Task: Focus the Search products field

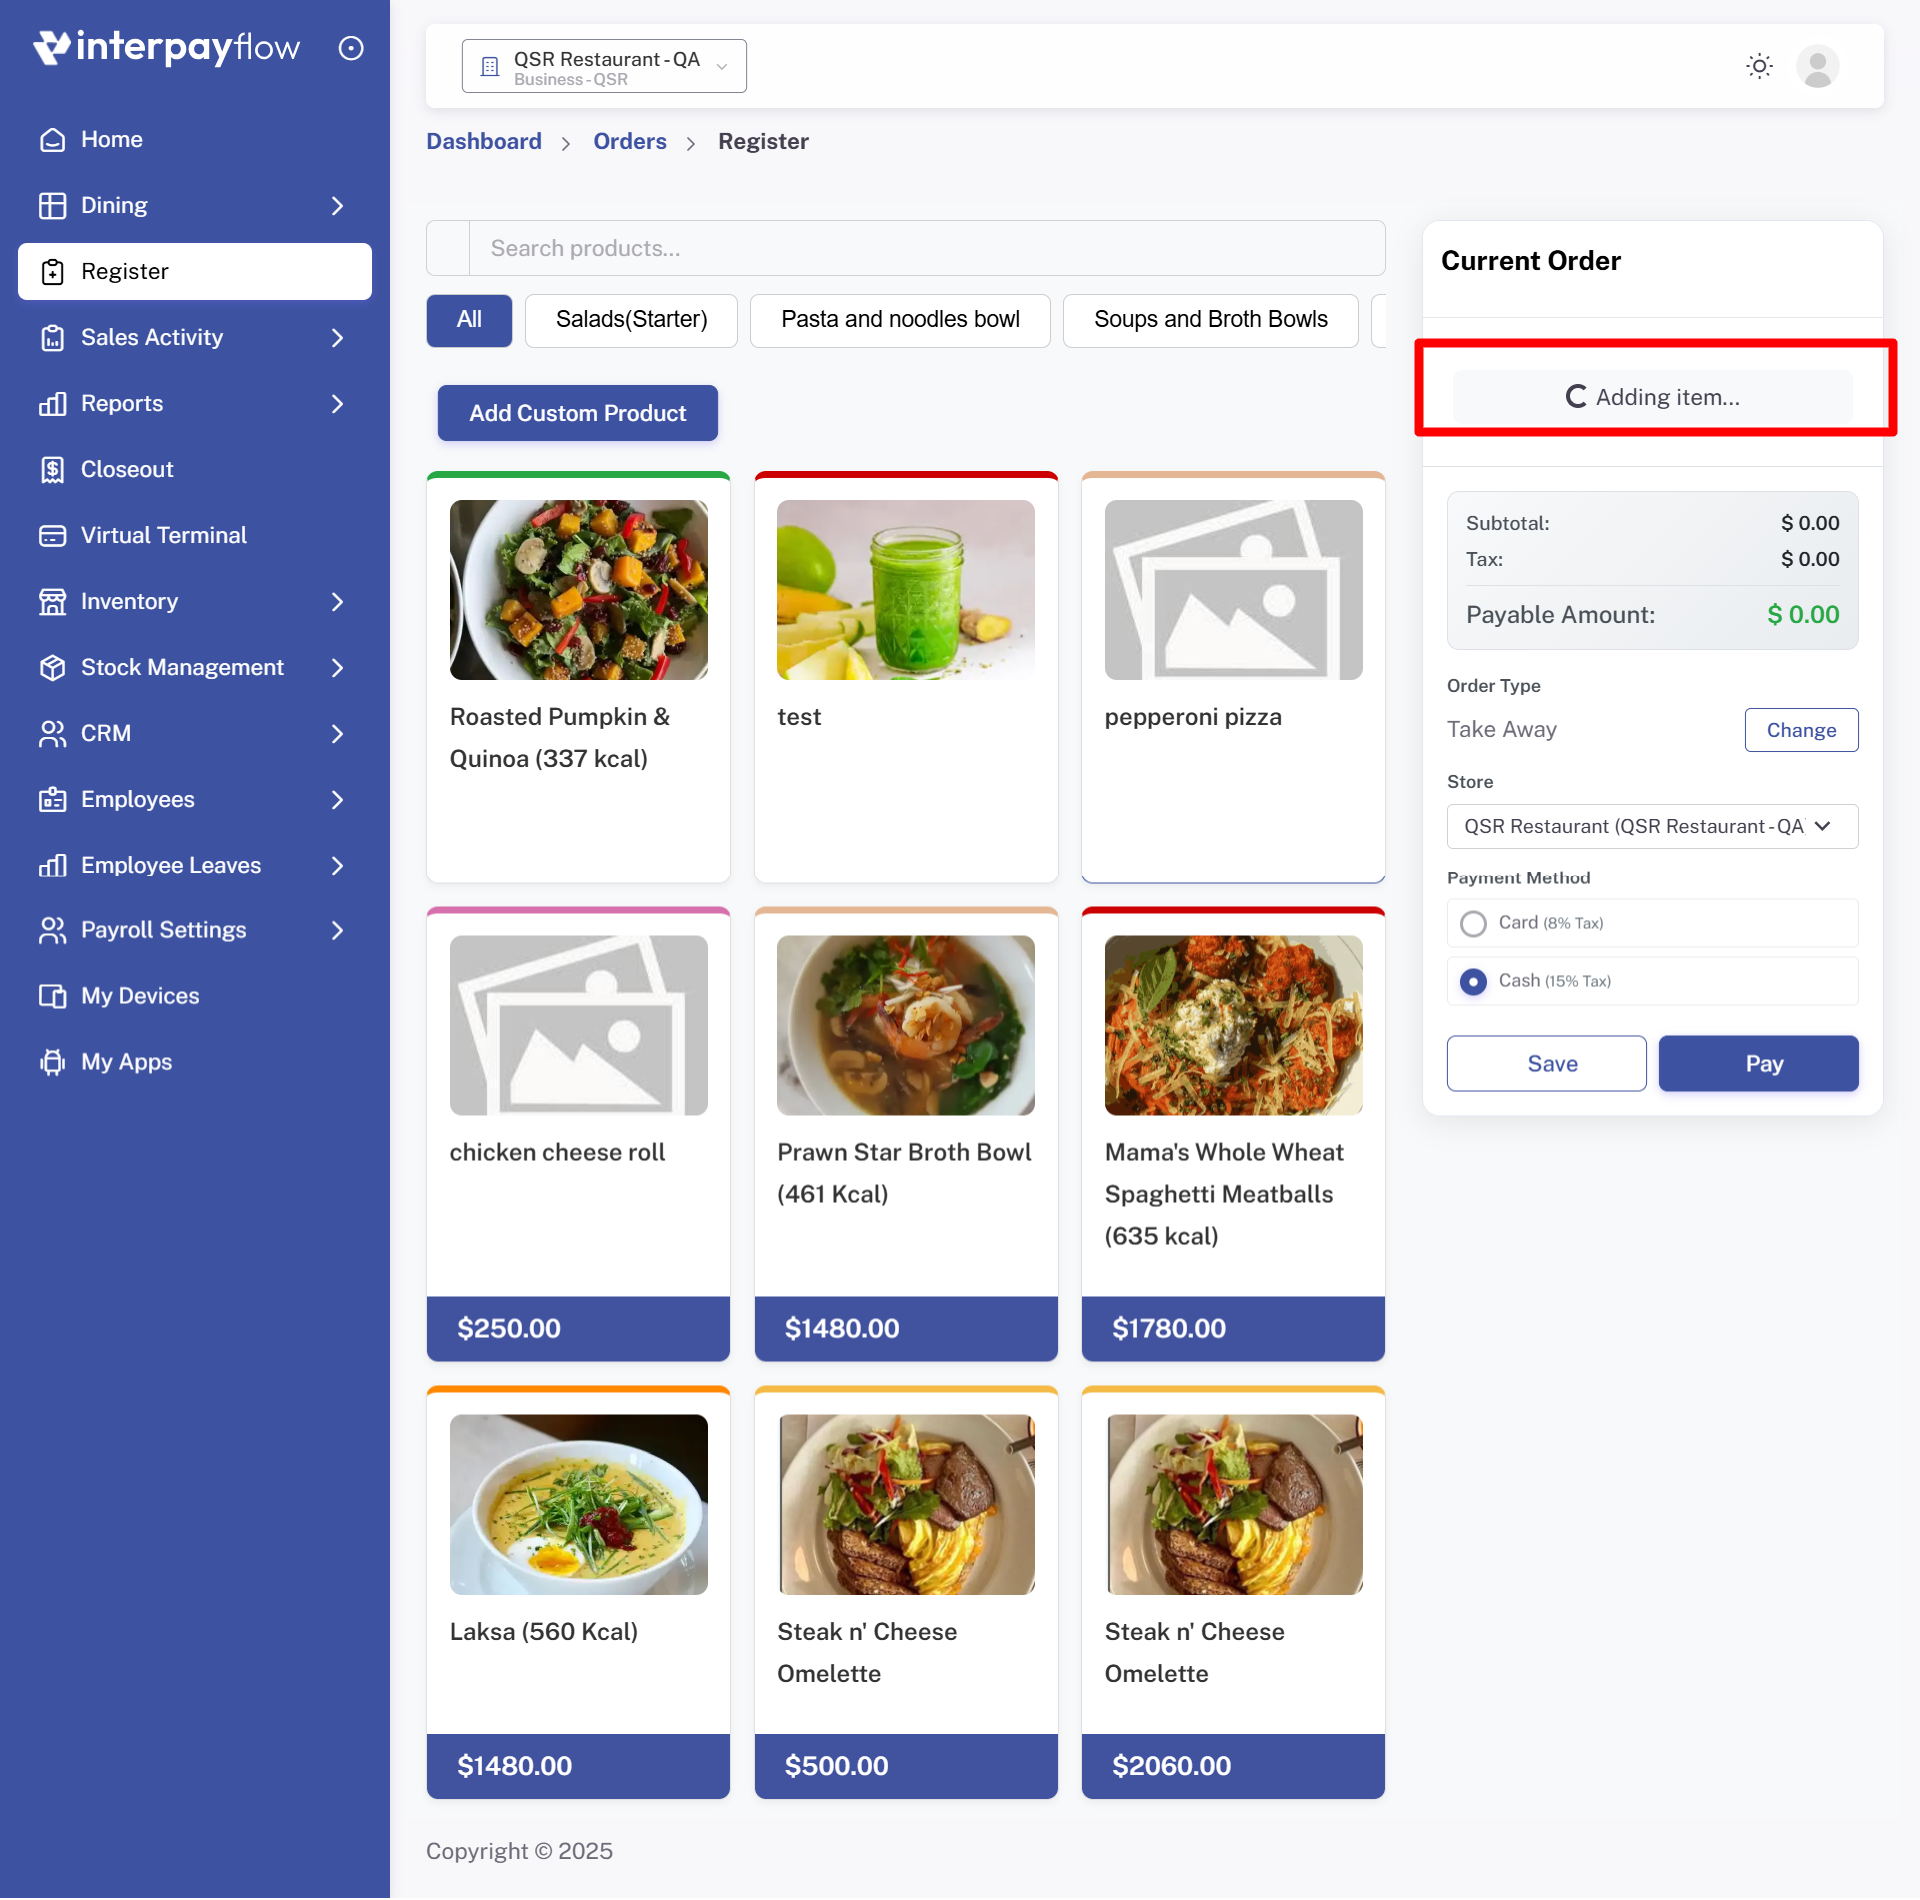Action: pyautogui.click(x=927, y=248)
